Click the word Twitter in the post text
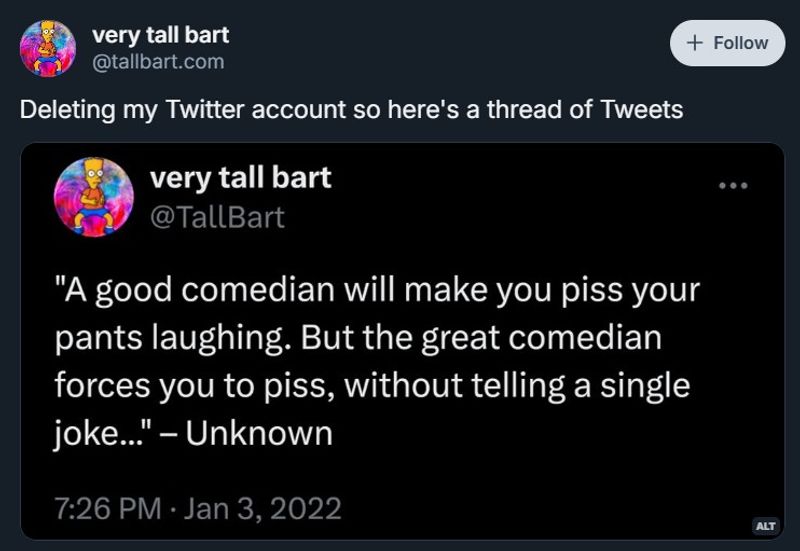This screenshot has width=800, height=551. (205, 109)
